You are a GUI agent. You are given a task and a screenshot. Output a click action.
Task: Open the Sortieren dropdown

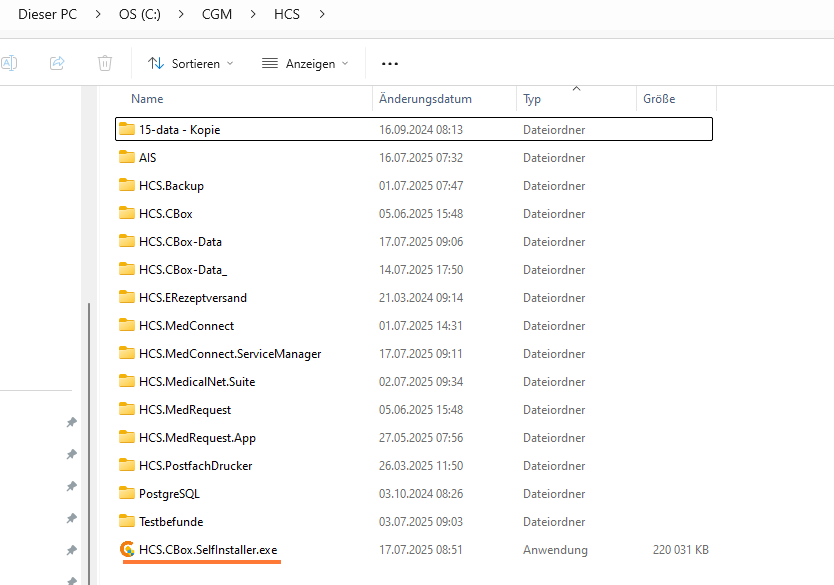pyautogui.click(x=190, y=63)
